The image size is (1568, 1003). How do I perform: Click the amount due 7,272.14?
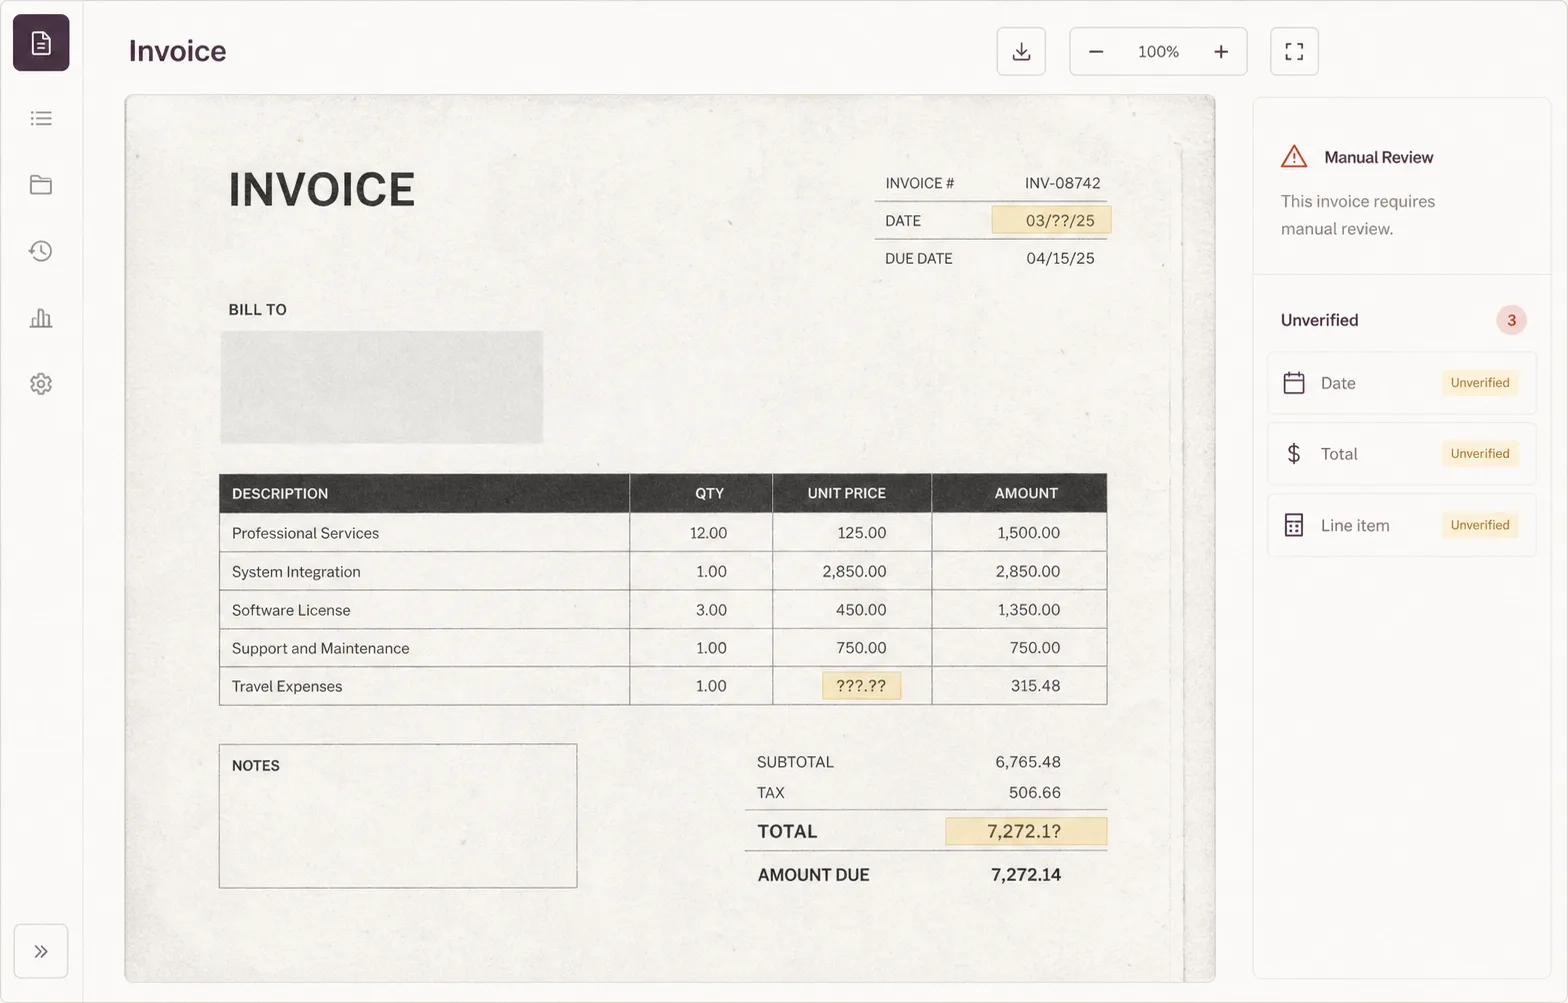coord(1026,875)
